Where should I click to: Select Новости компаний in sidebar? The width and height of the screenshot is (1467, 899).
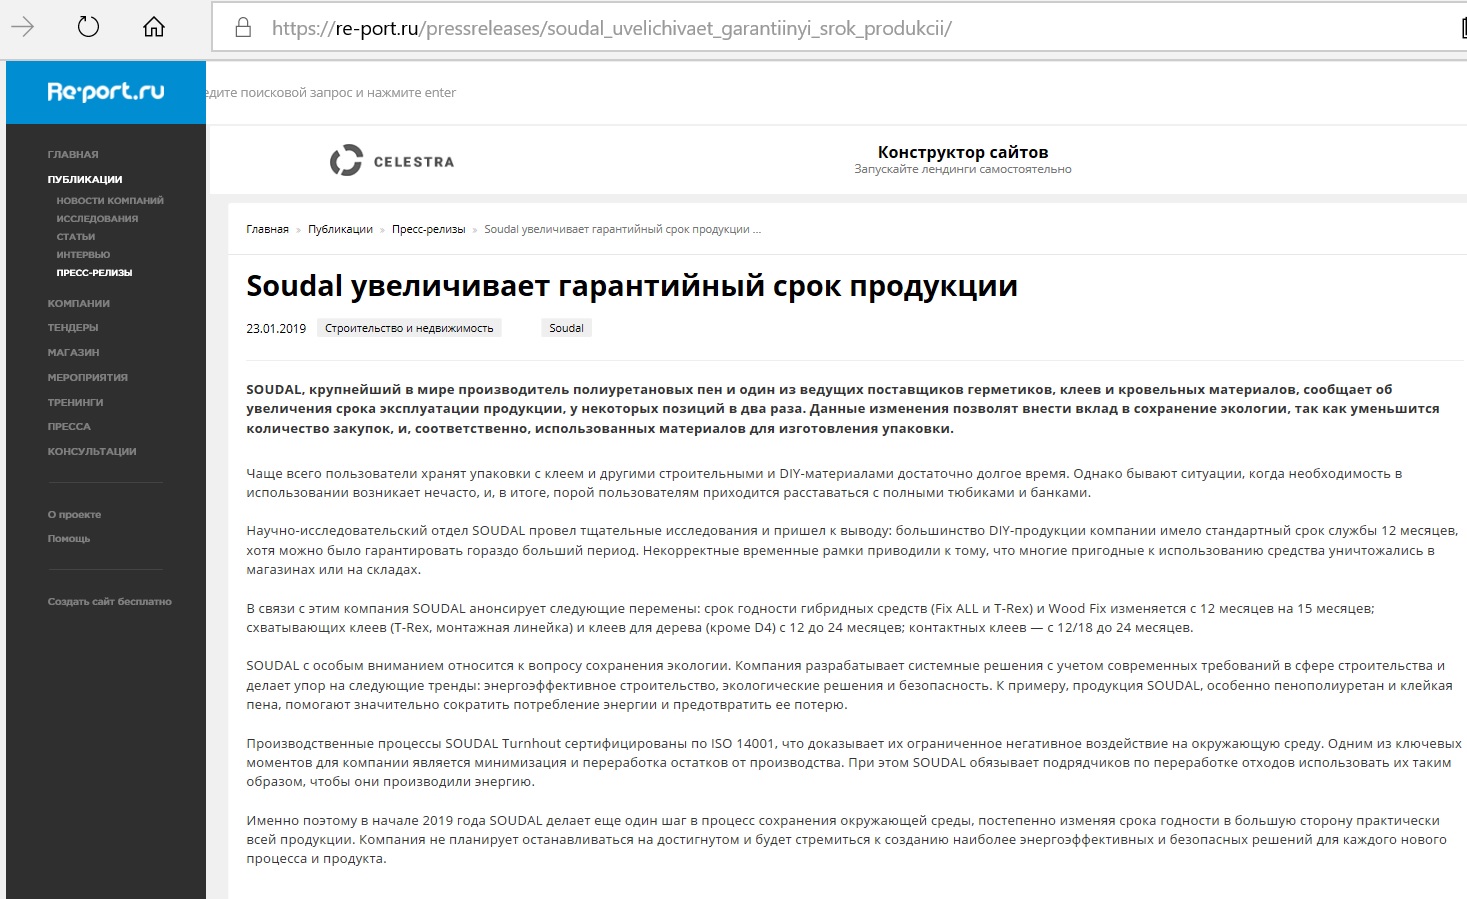(110, 201)
